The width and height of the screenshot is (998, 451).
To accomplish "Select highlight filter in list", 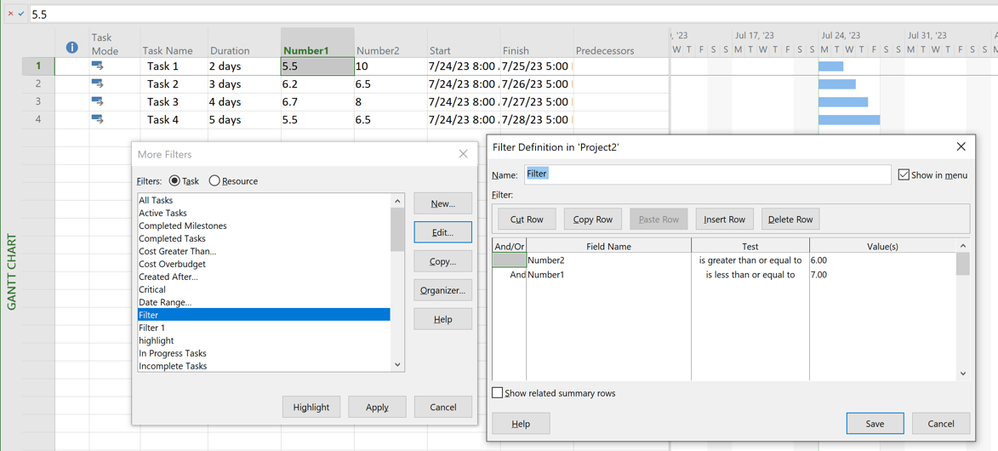I will point(264,340).
